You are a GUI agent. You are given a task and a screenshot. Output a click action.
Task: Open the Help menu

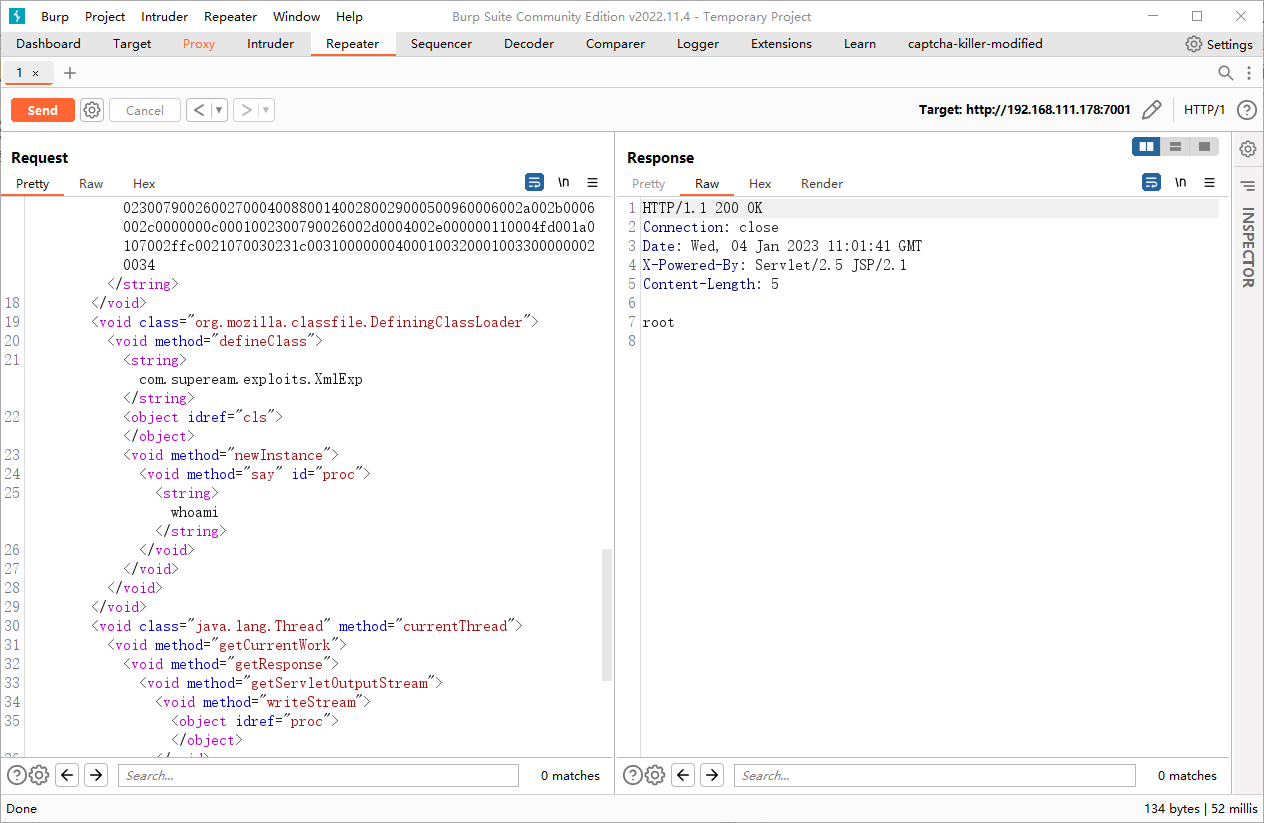(350, 16)
